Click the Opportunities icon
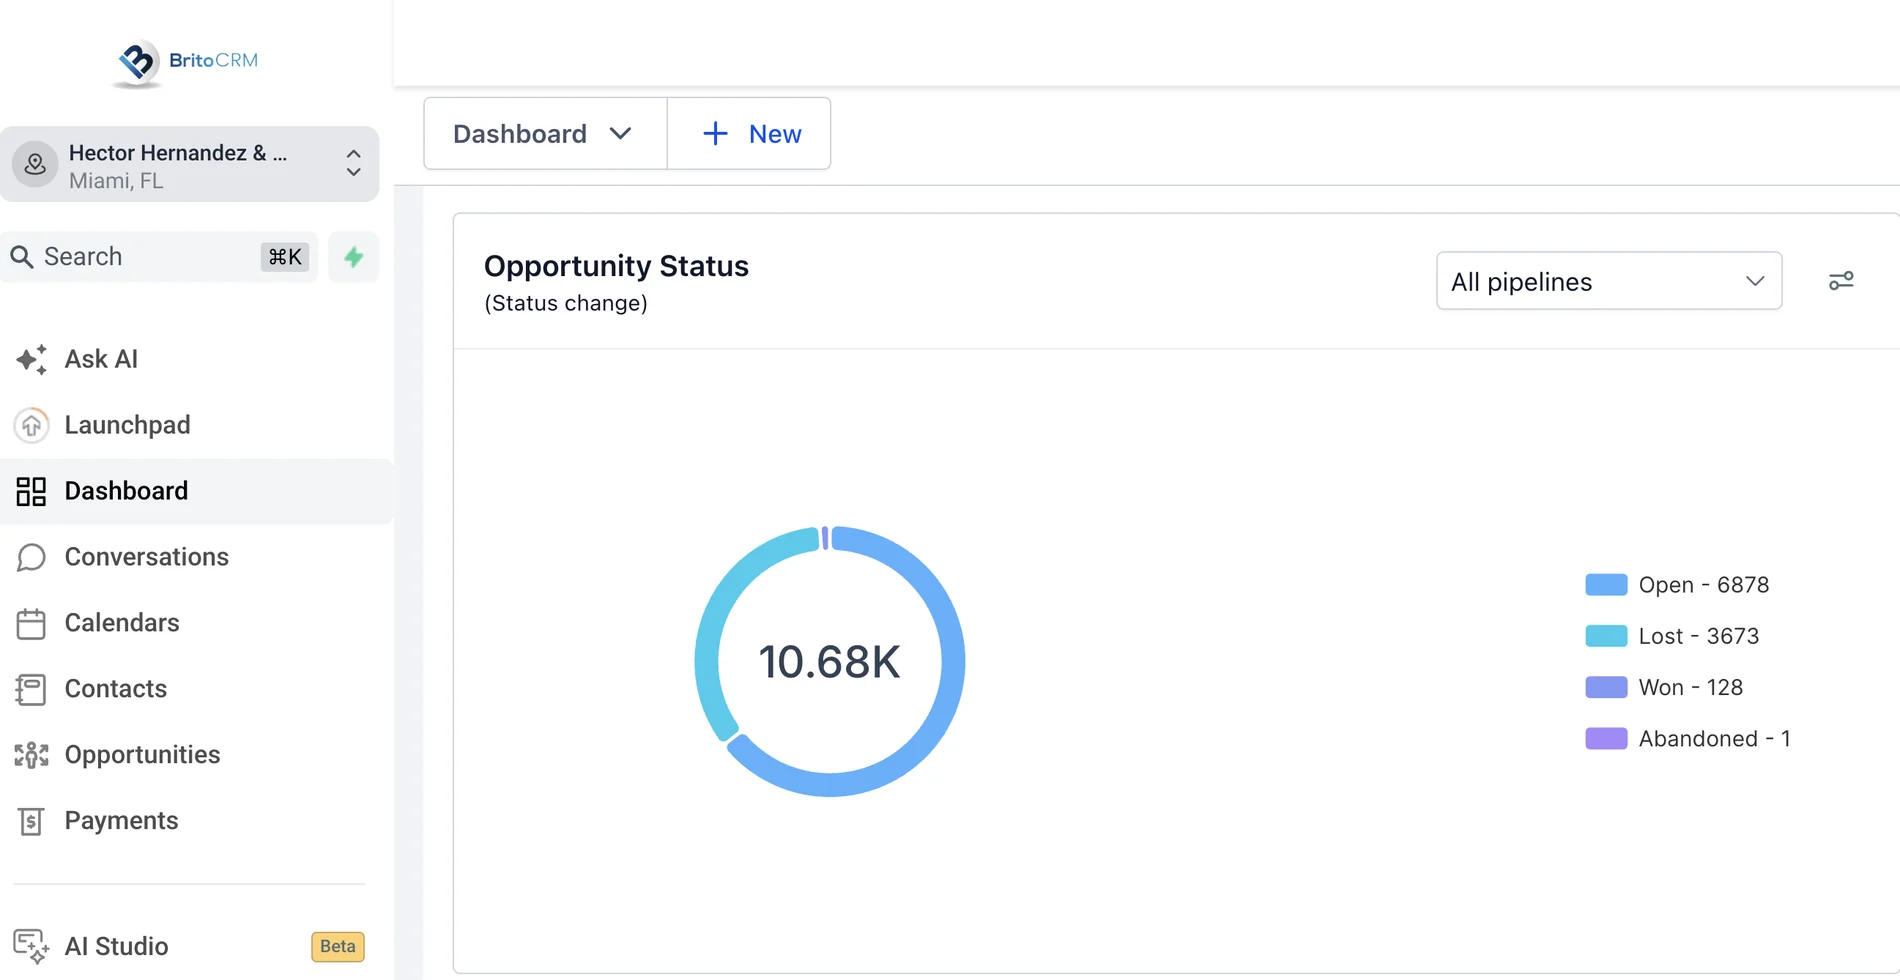Screen dimensions: 1900x980 (x=31, y=755)
